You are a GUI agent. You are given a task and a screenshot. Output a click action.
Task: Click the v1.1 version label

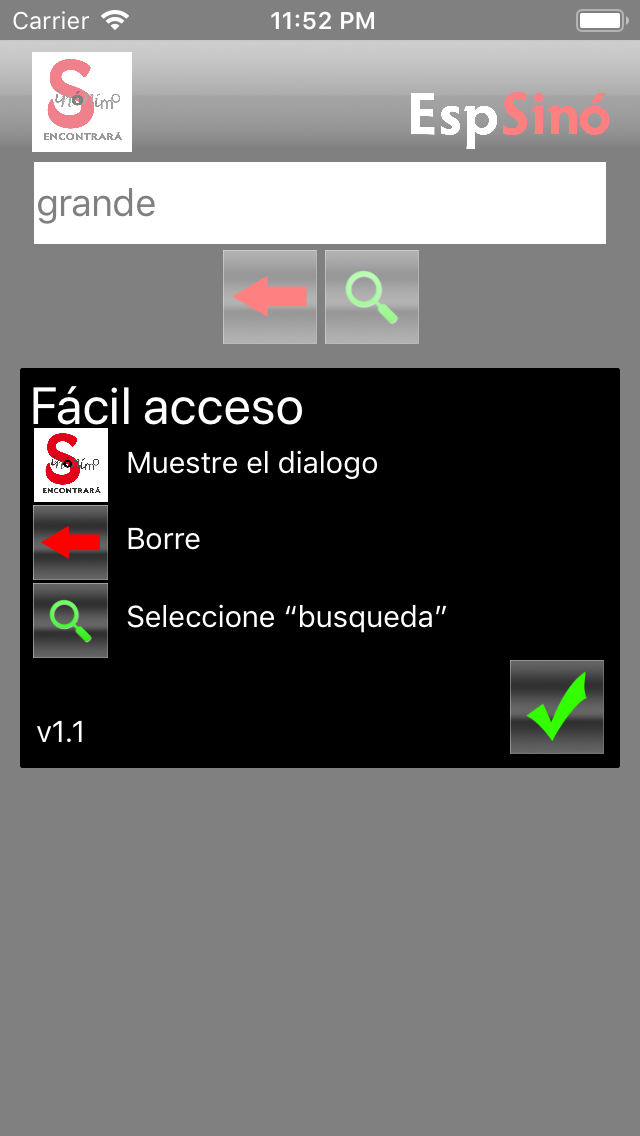pos(61,732)
